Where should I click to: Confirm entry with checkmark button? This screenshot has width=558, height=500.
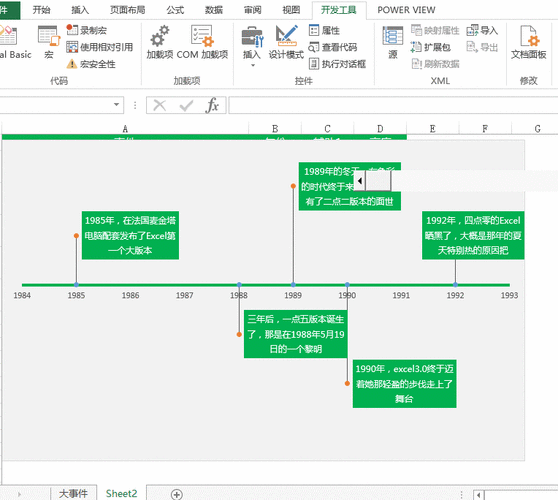click(x=186, y=105)
